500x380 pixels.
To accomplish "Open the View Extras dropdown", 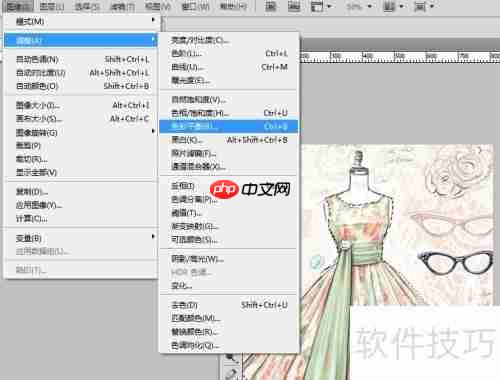I will tap(321, 6).
